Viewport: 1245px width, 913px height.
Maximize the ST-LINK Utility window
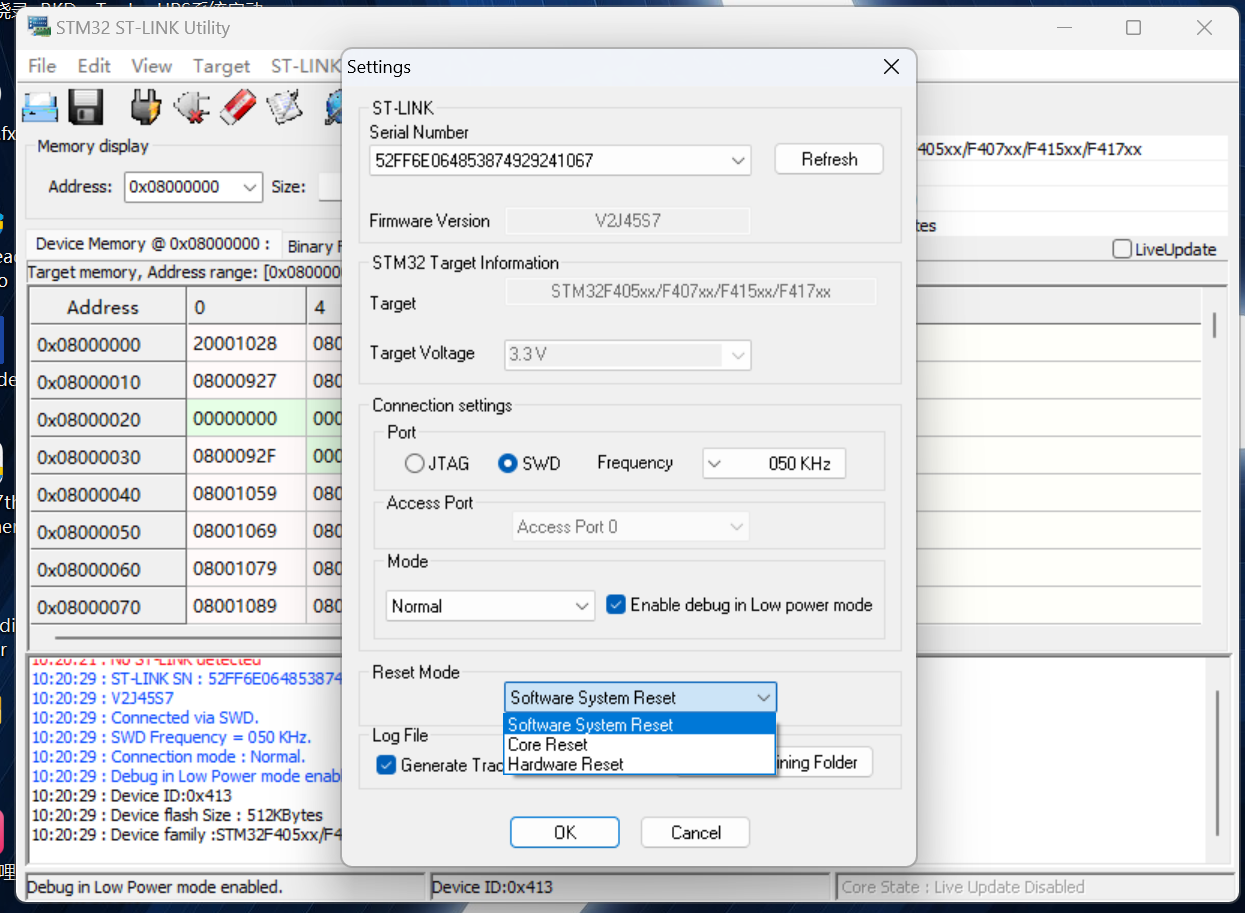pyautogui.click(x=1133, y=27)
